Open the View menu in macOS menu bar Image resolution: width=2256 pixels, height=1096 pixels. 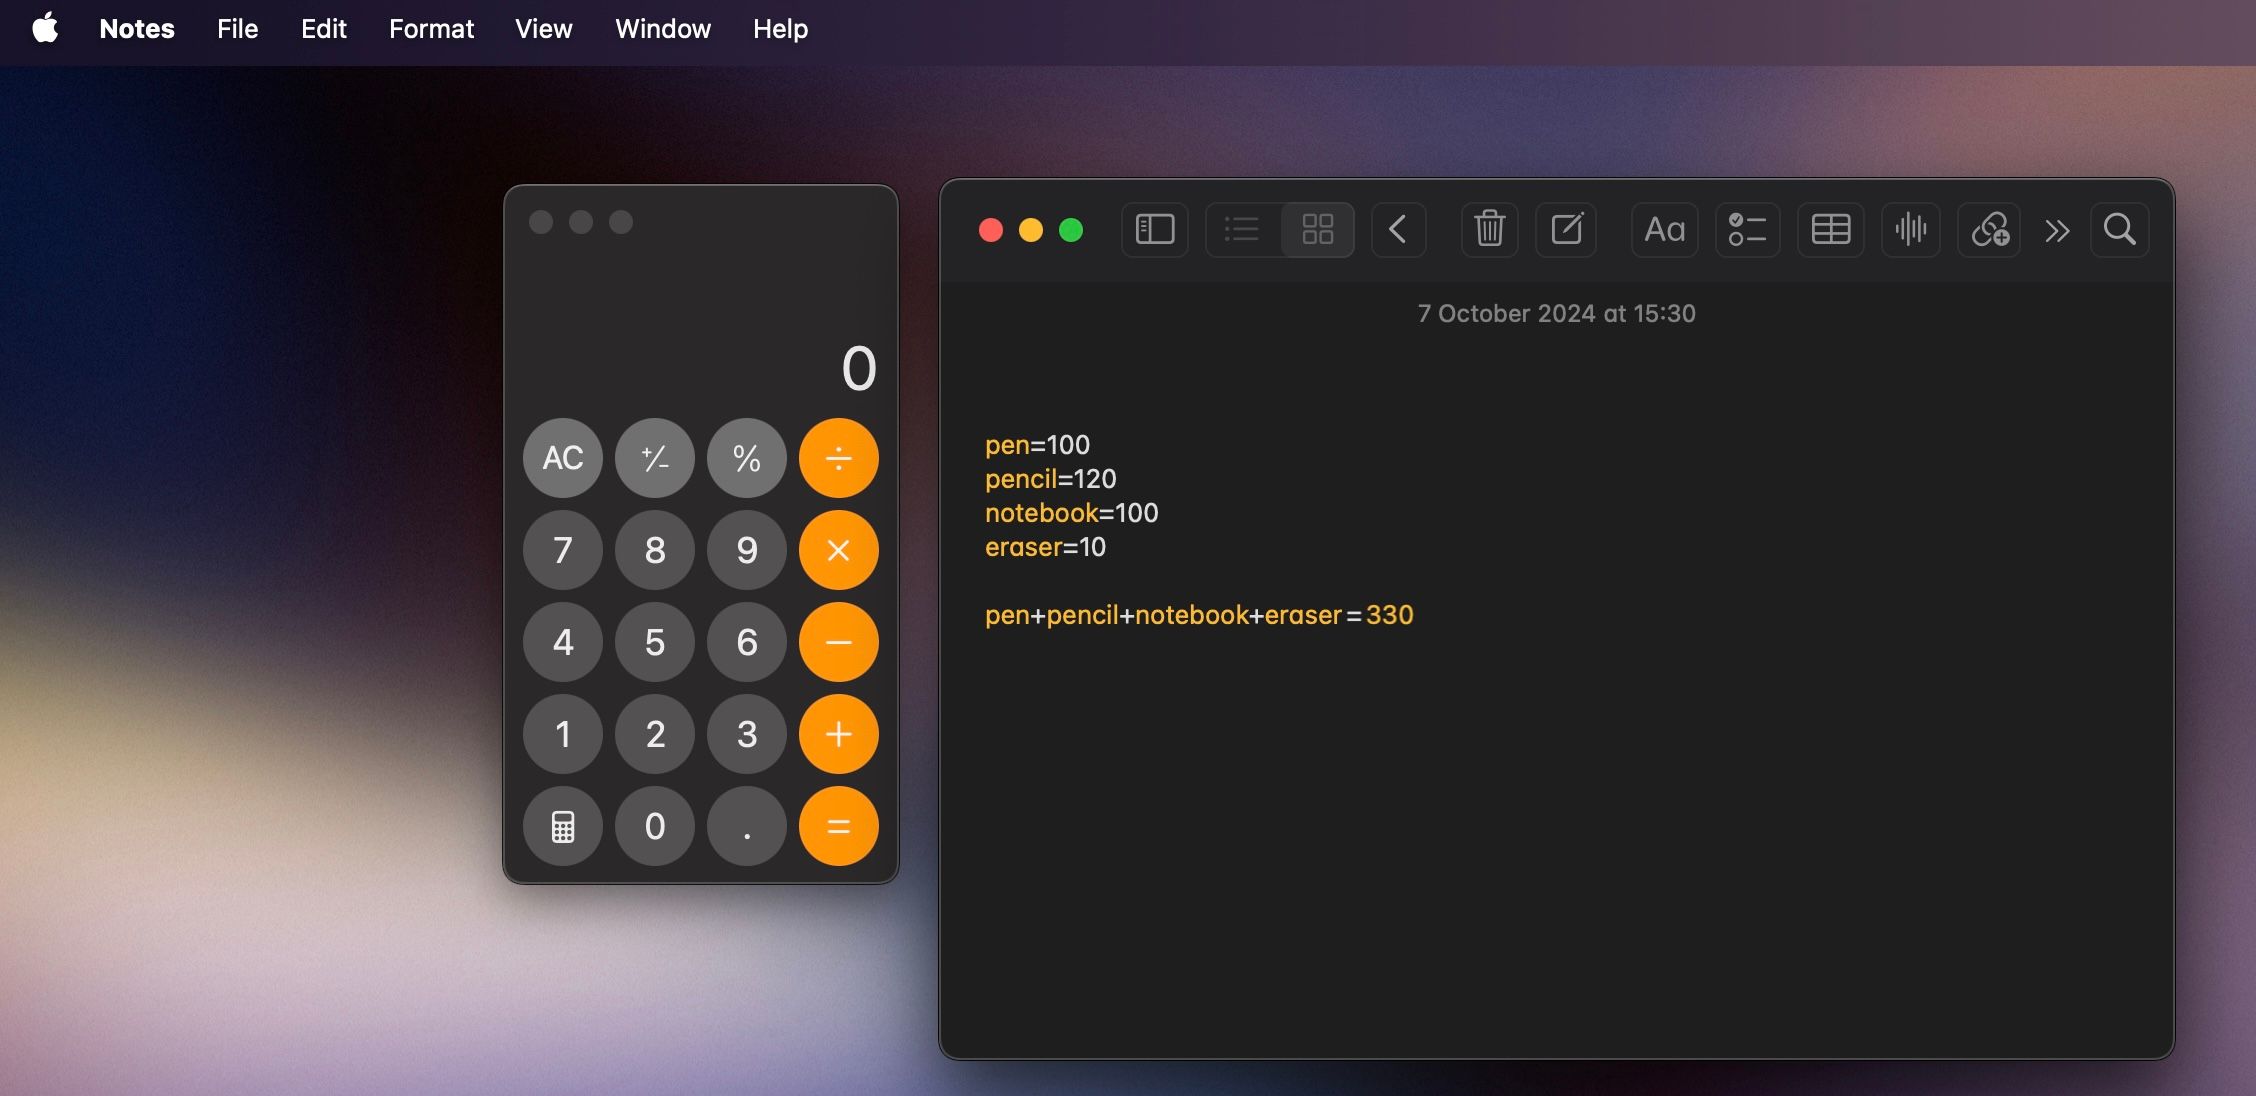coord(542,27)
